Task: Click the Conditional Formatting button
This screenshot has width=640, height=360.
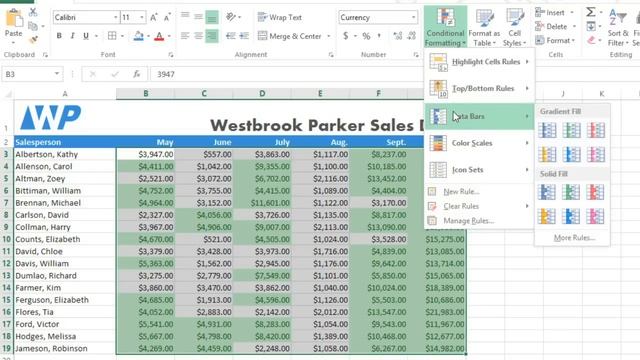Action: tap(445, 27)
